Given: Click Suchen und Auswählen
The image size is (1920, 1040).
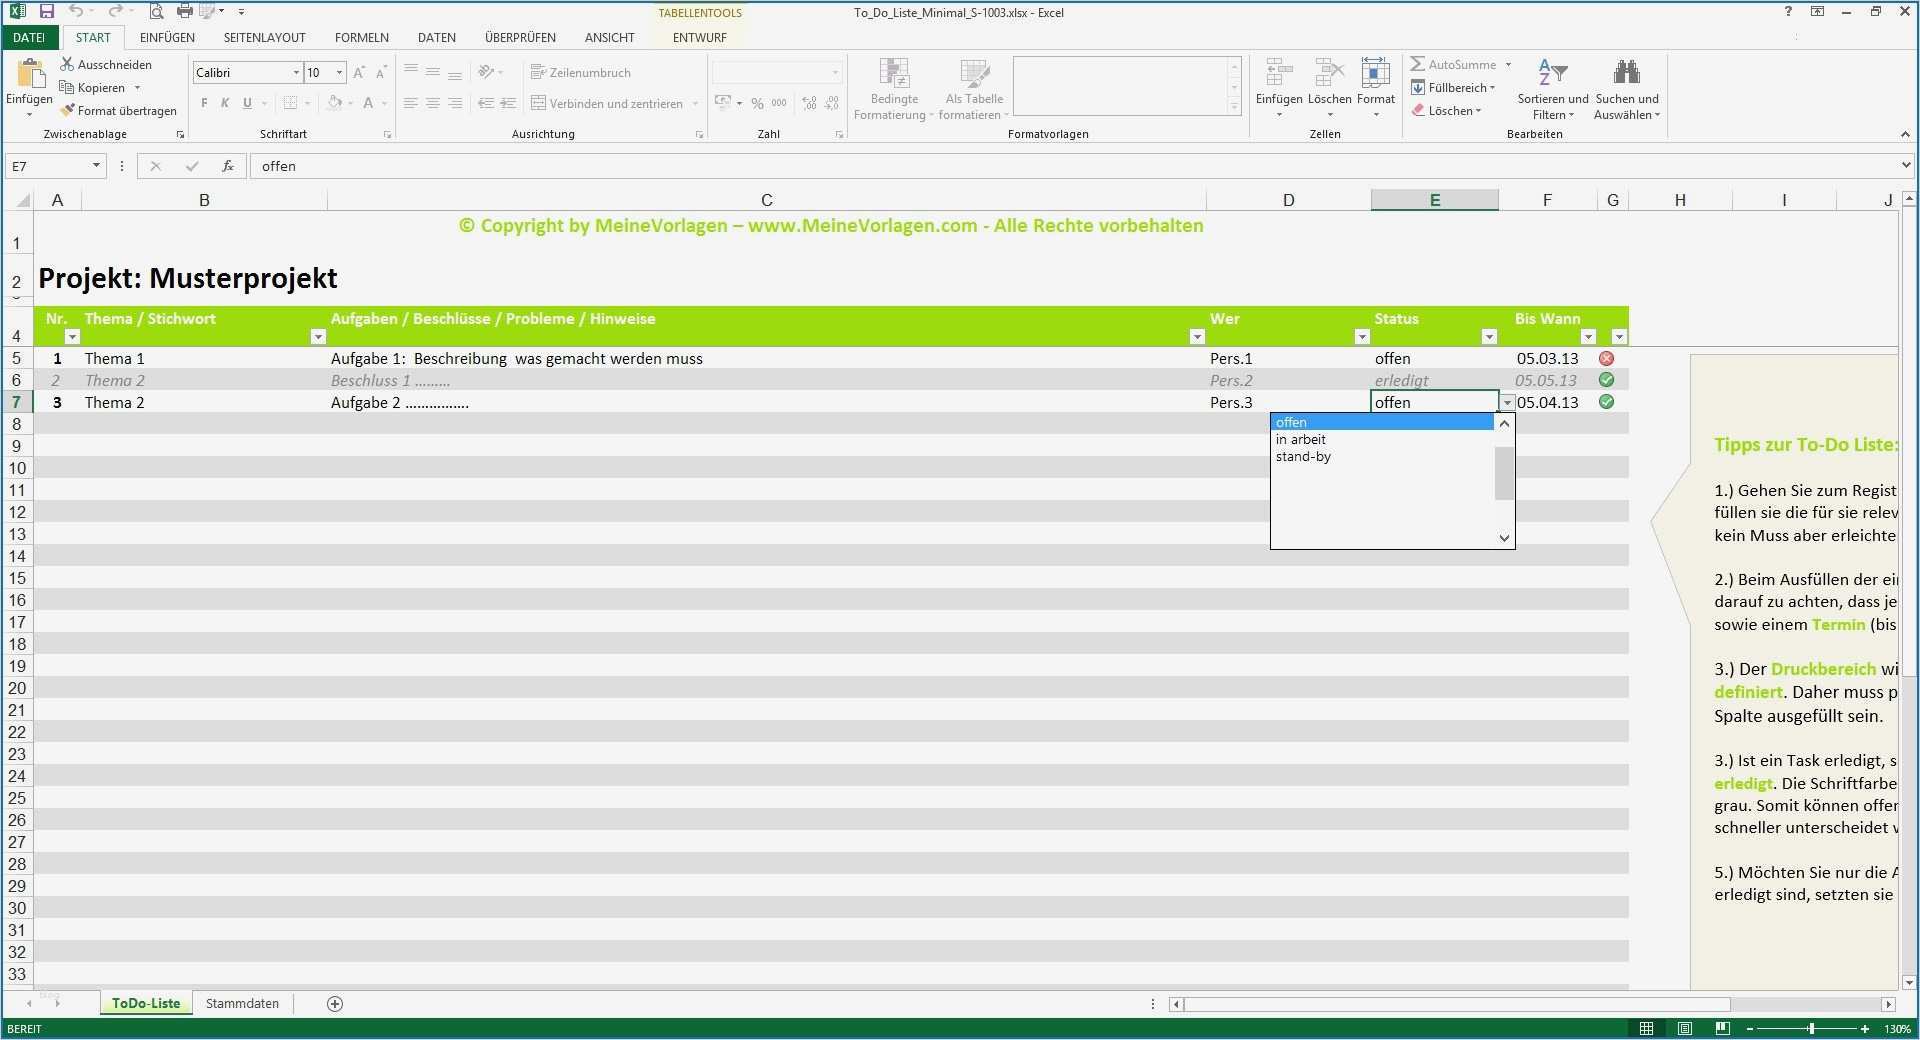Looking at the screenshot, I should tap(1626, 88).
